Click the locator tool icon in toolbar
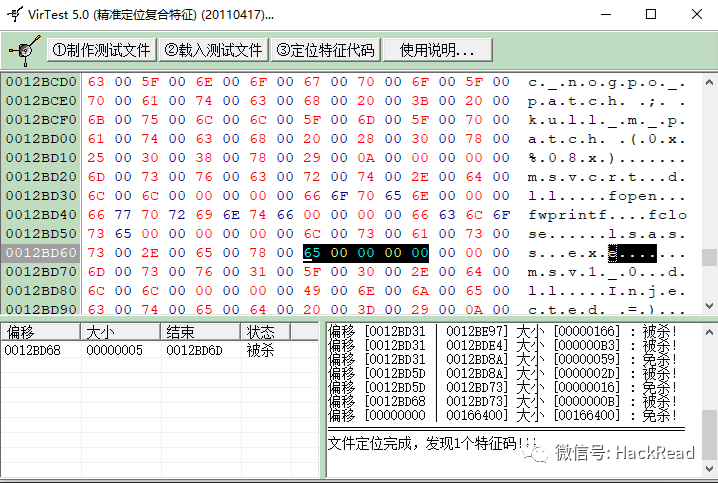 pyautogui.click(x=25, y=50)
